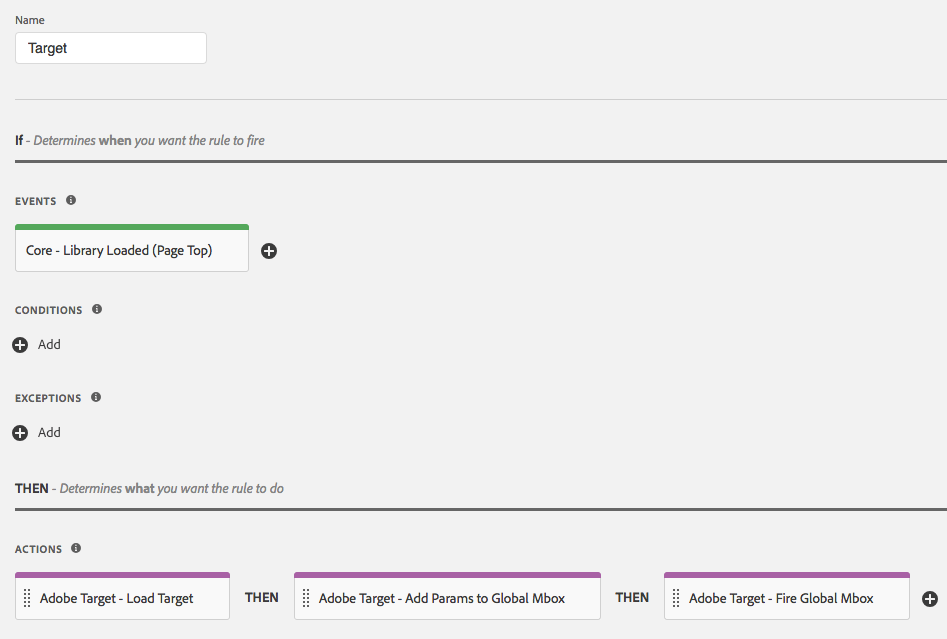This screenshot has width=947, height=639.
Task: Open Core - Library Loaded (Page Top) event
Action: pyautogui.click(x=132, y=250)
